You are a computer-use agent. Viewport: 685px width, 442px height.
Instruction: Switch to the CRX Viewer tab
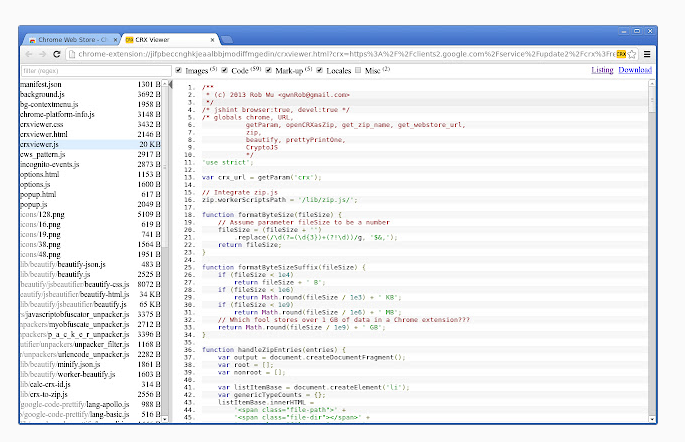tap(170, 40)
